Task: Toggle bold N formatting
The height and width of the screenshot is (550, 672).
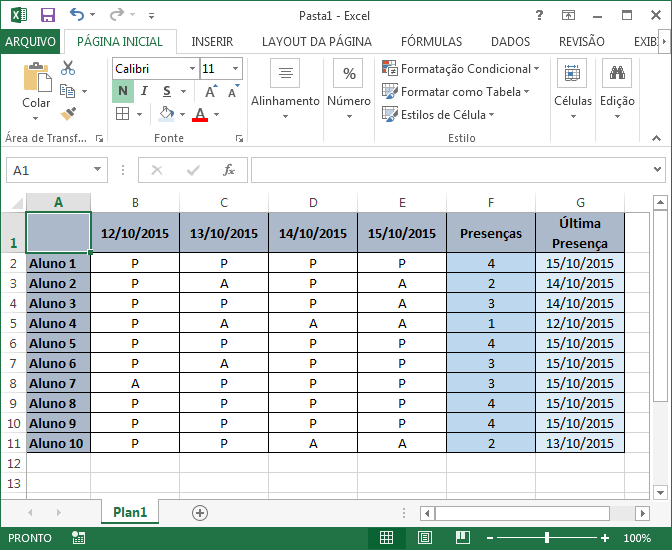Action: pos(123,91)
